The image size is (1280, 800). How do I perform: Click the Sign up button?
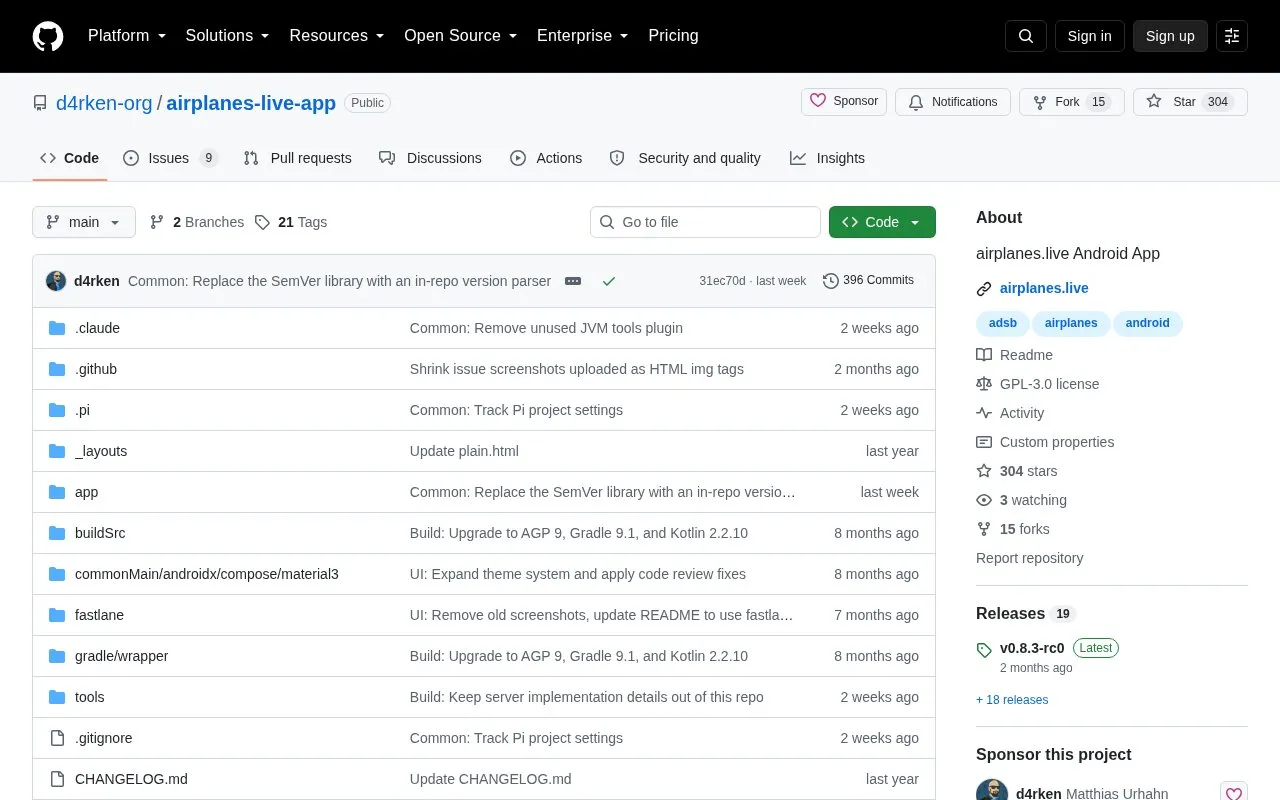click(1170, 36)
